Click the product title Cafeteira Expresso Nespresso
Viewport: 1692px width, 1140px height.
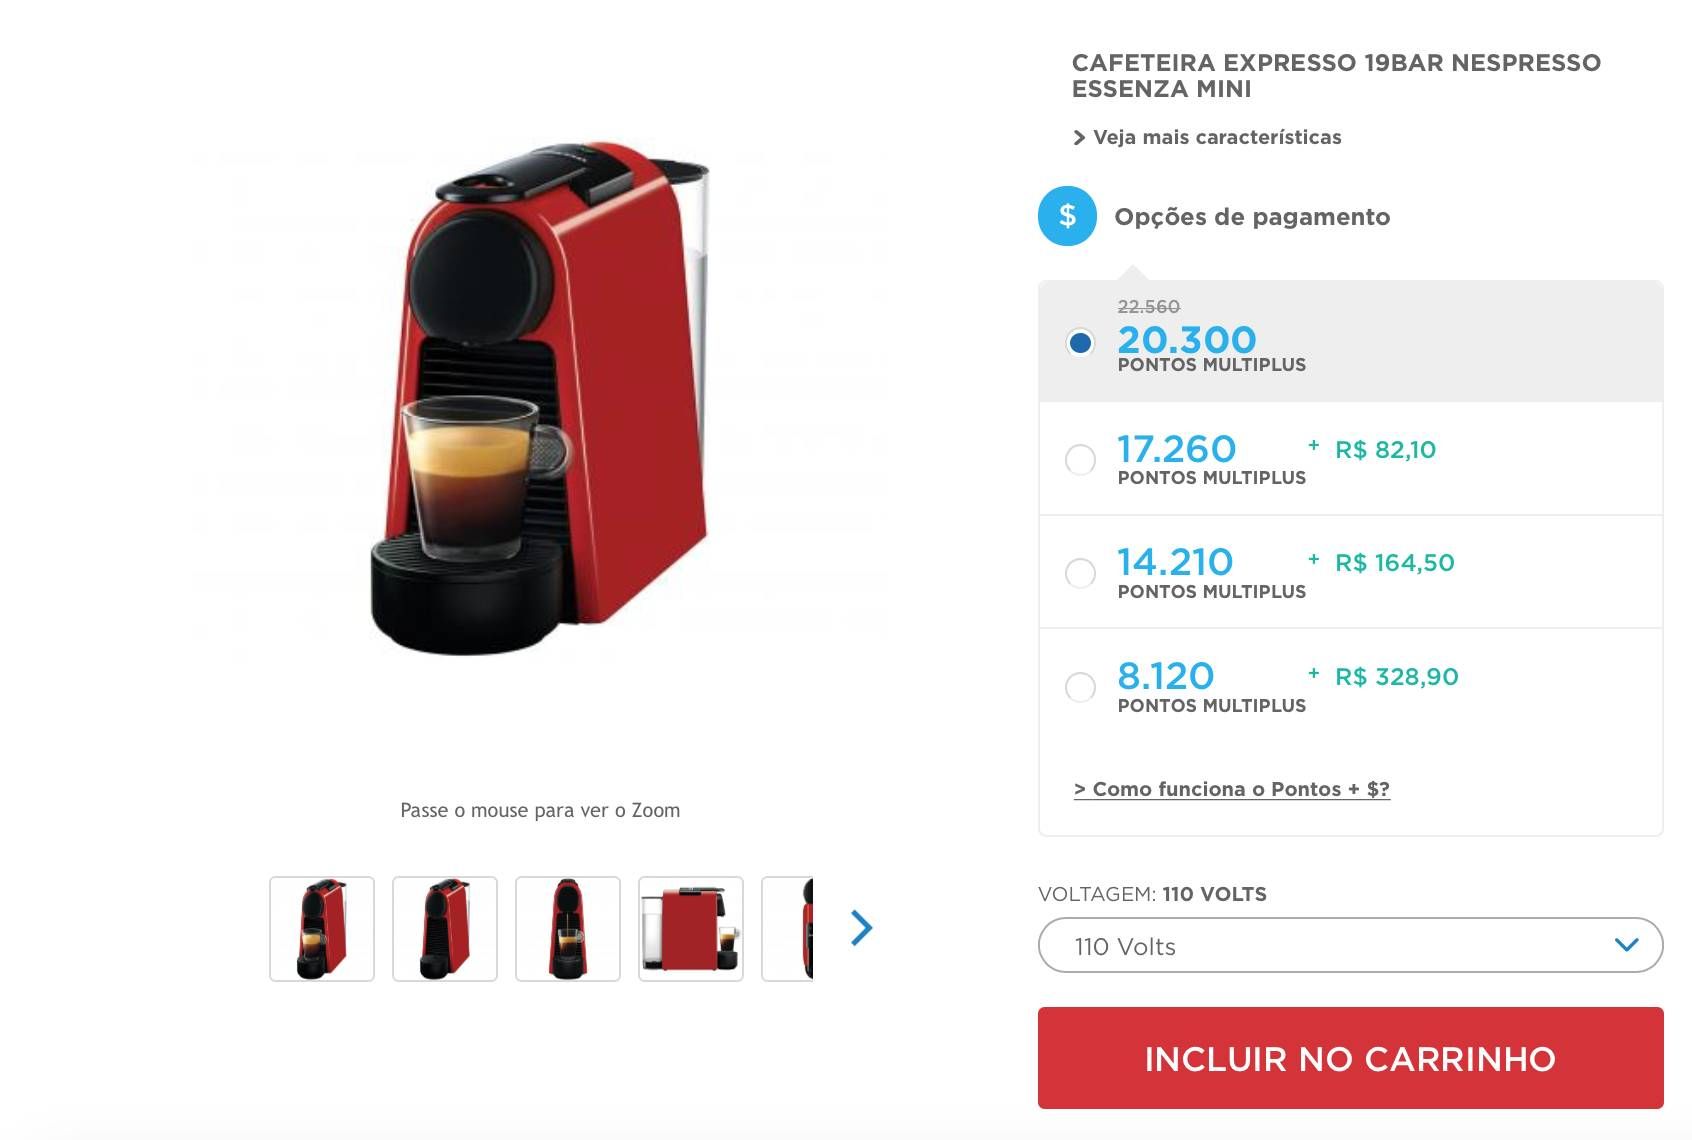pos(1336,76)
